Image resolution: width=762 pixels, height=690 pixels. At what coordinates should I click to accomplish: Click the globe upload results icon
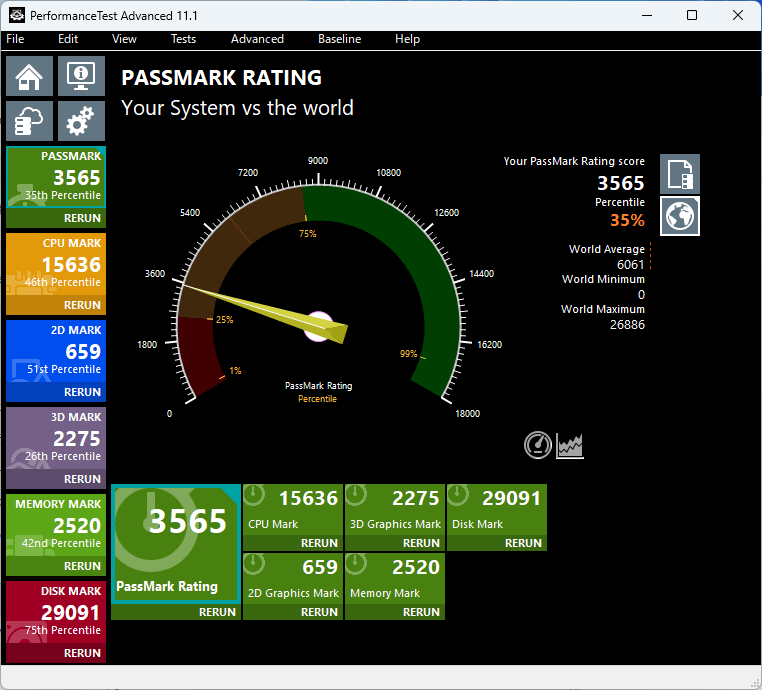point(680,216)
